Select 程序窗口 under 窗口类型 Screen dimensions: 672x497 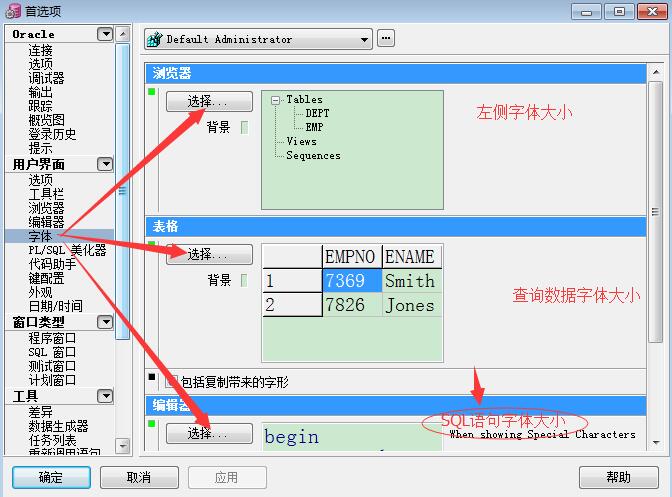pos(52,338)
